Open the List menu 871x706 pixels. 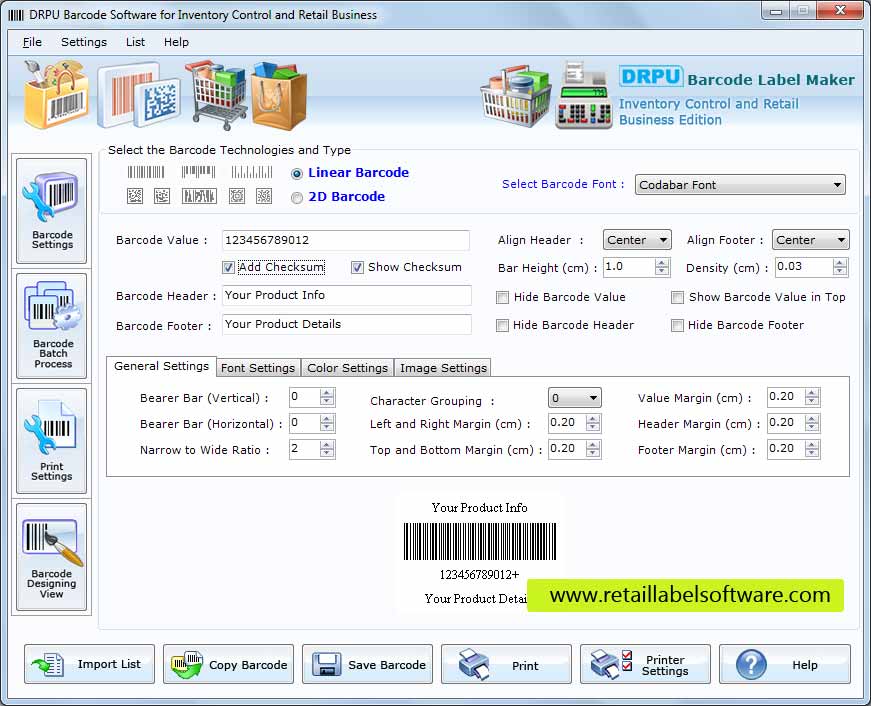[135, 42]
